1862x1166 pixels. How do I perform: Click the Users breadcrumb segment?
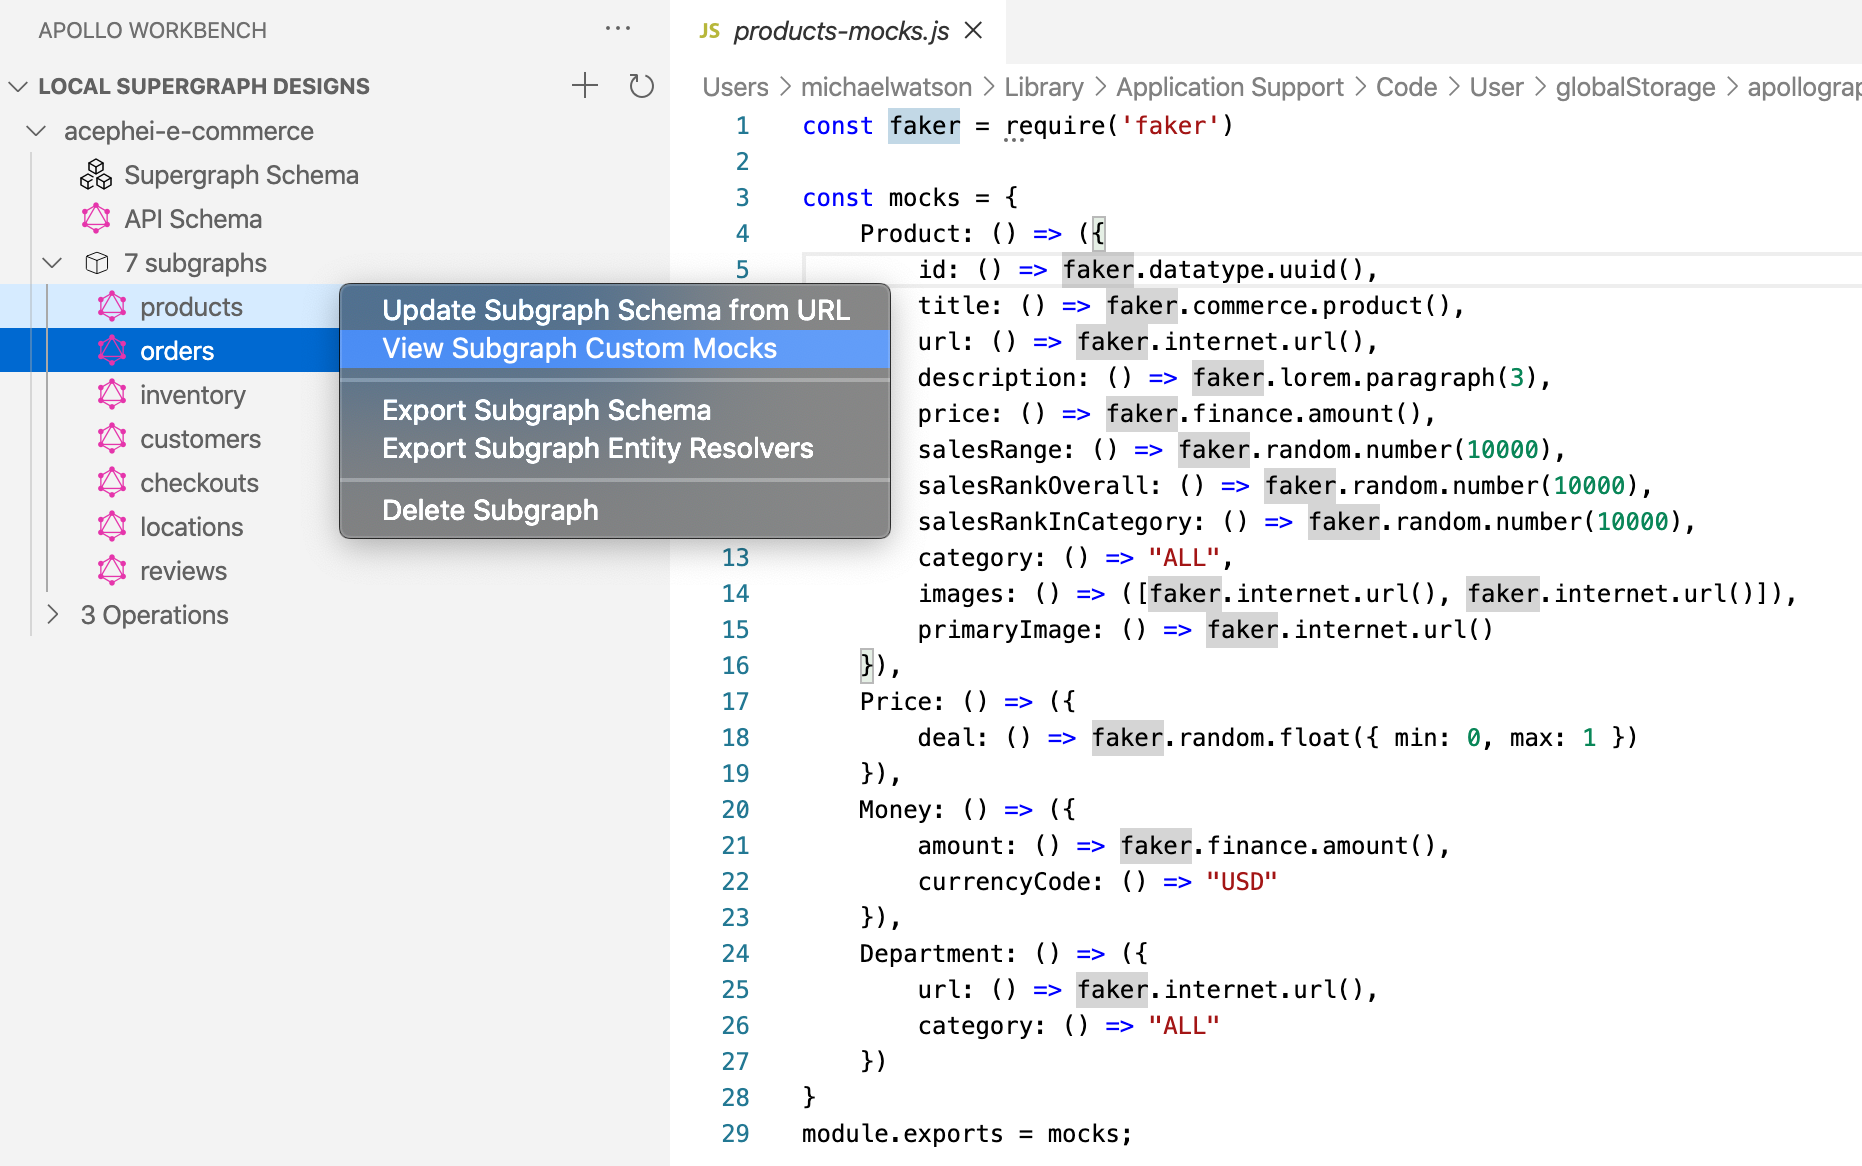(x=735, y=87)
